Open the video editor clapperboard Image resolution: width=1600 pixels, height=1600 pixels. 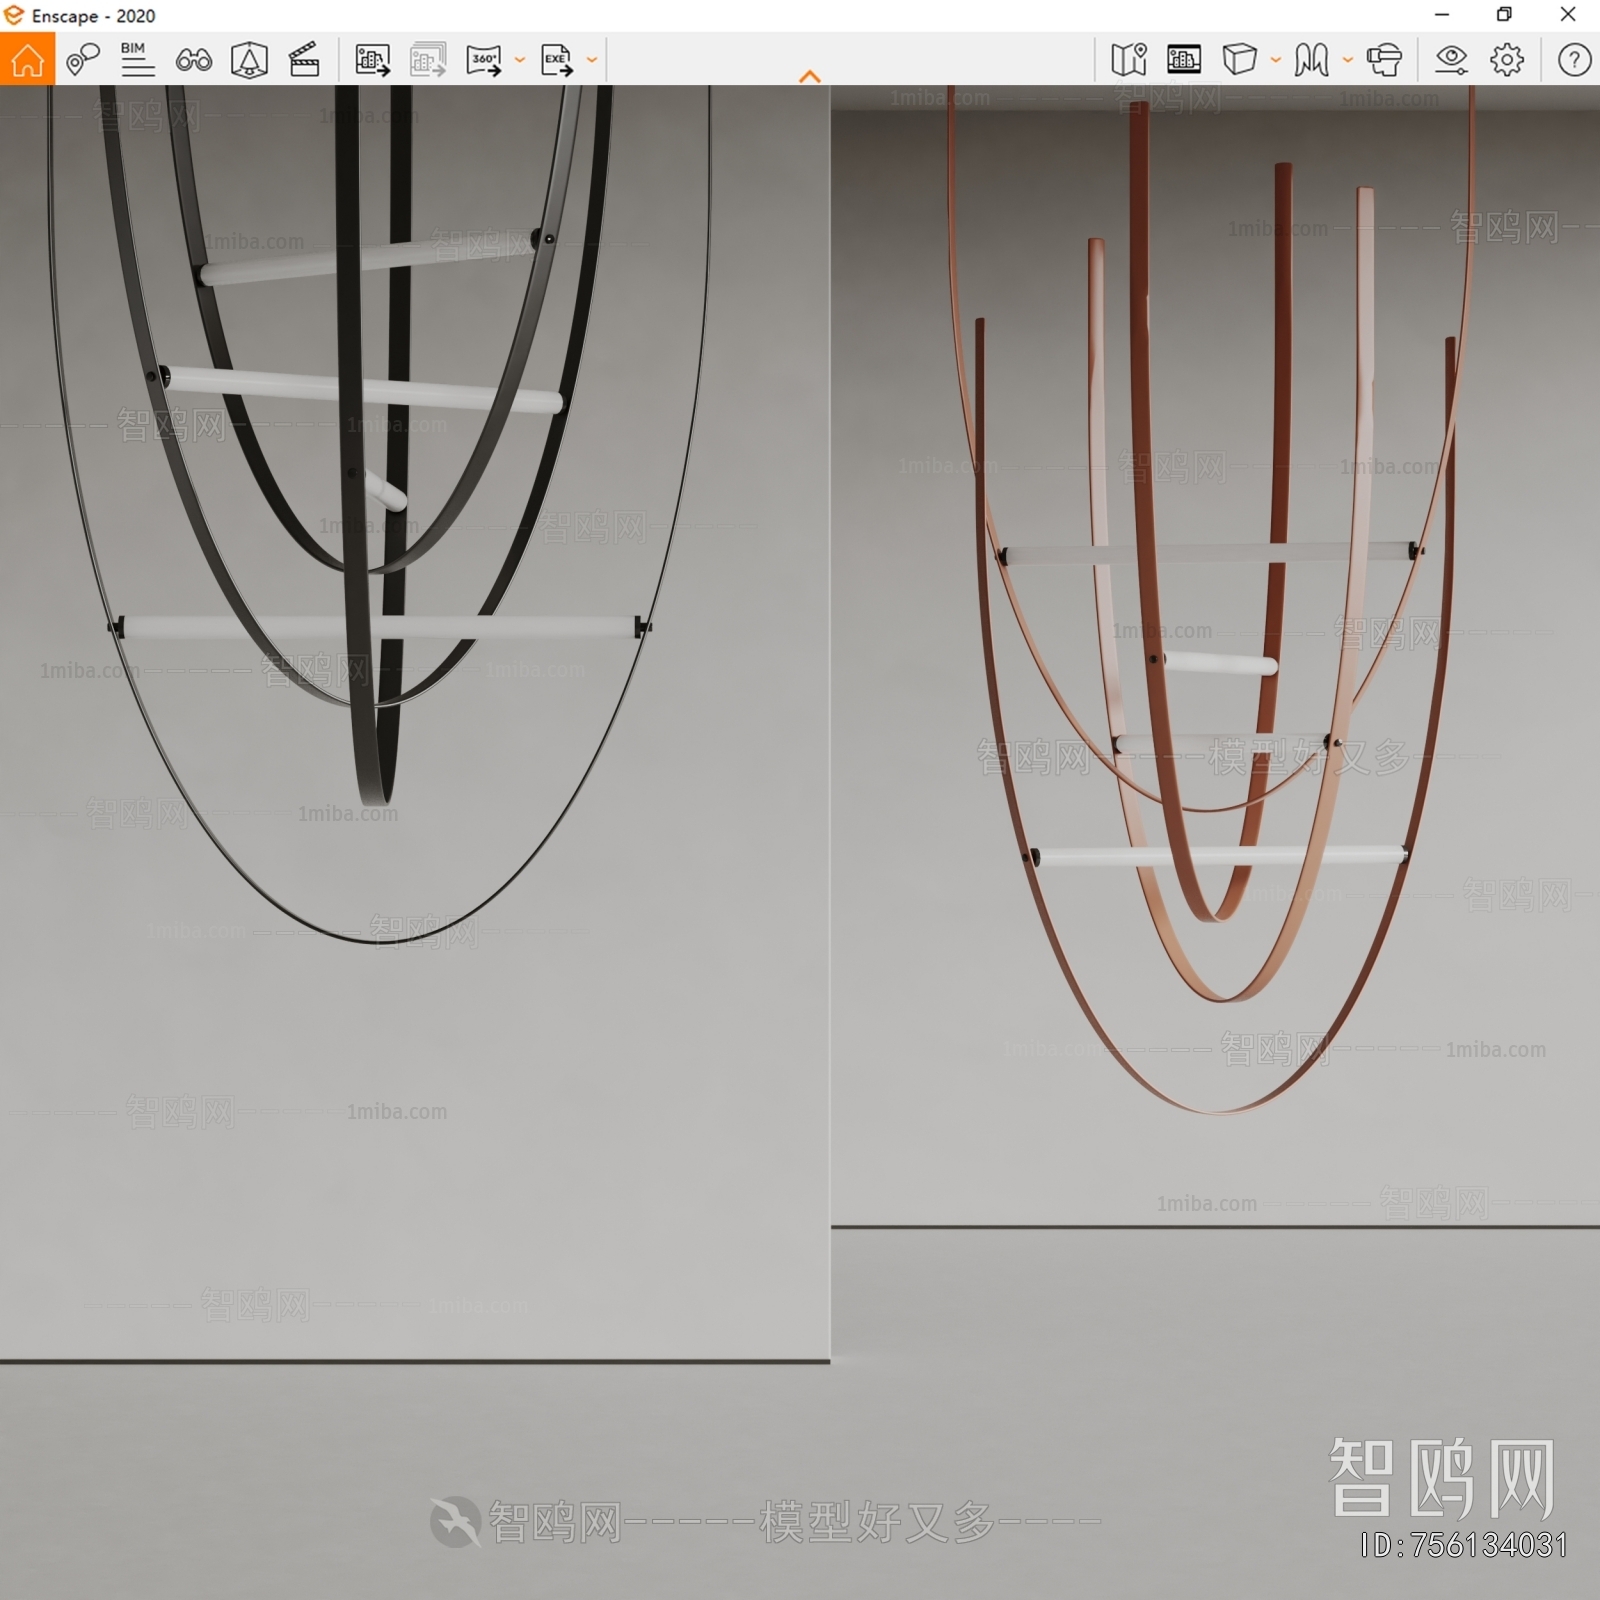(x=304, y=60)
